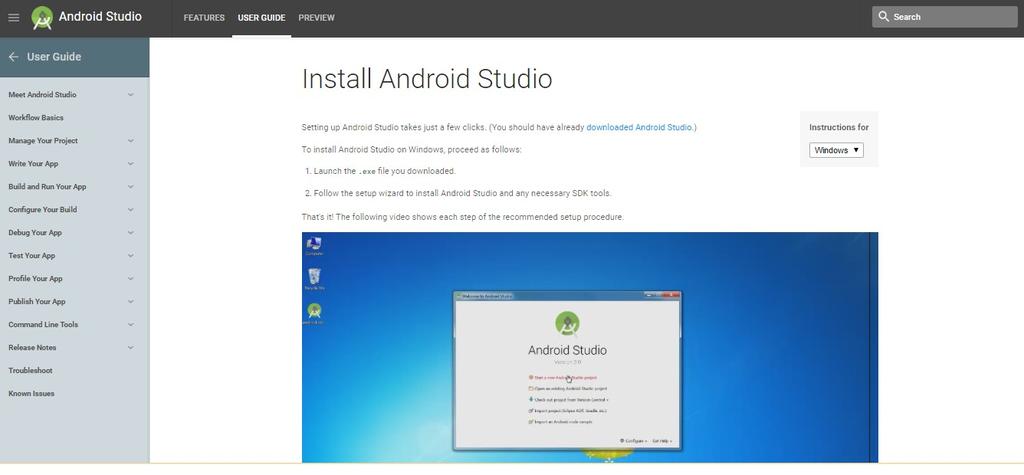The image size is (1024, 475).
Task: Expand Meet Android Studio section chevron
Action: click(131, 95)
